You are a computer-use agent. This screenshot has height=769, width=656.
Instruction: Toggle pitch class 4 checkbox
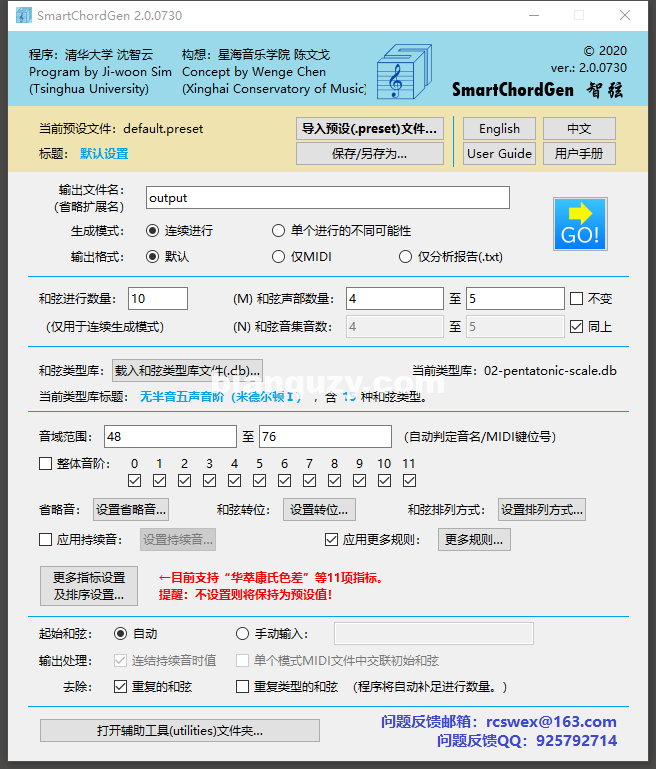[x=234, y=481]
